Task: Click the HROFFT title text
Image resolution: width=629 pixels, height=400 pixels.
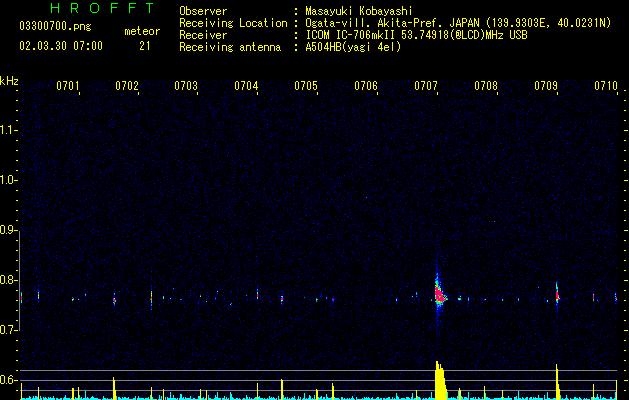Action: [102, 8]
